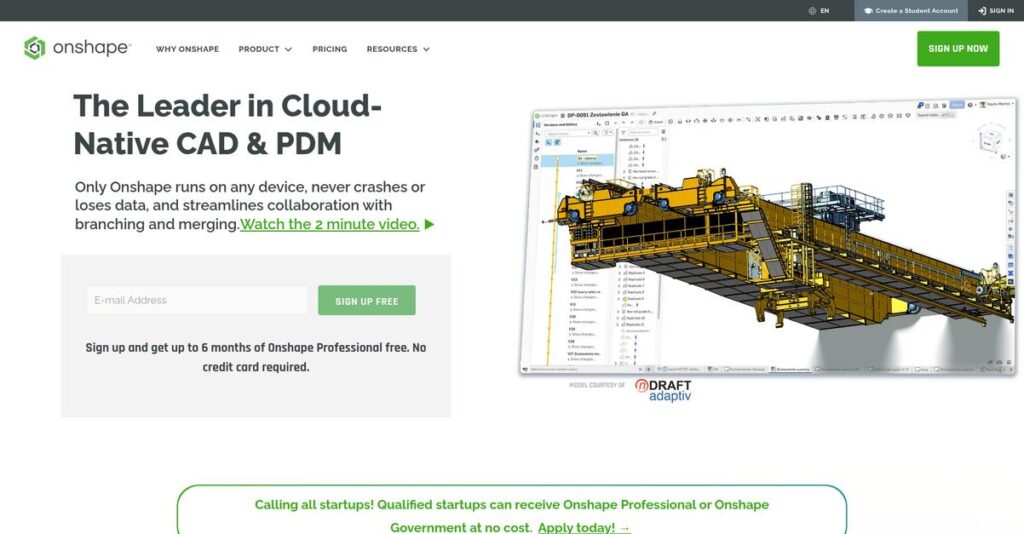Open Watch the 2 minute video link
This screenshot has height=534, width=1024.
coord(330,224)
